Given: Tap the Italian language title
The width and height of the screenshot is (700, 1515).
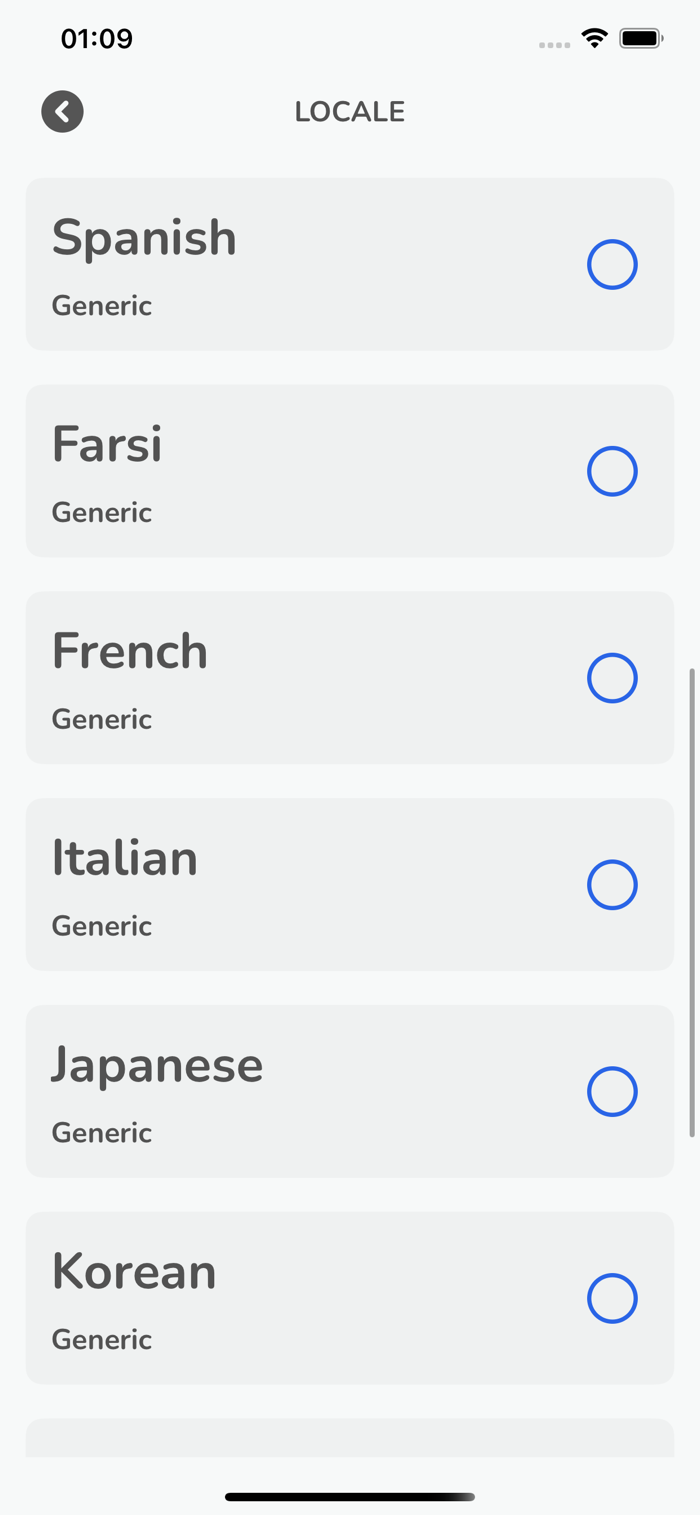Looking at the screenshot, I should (x=125, y=859).
